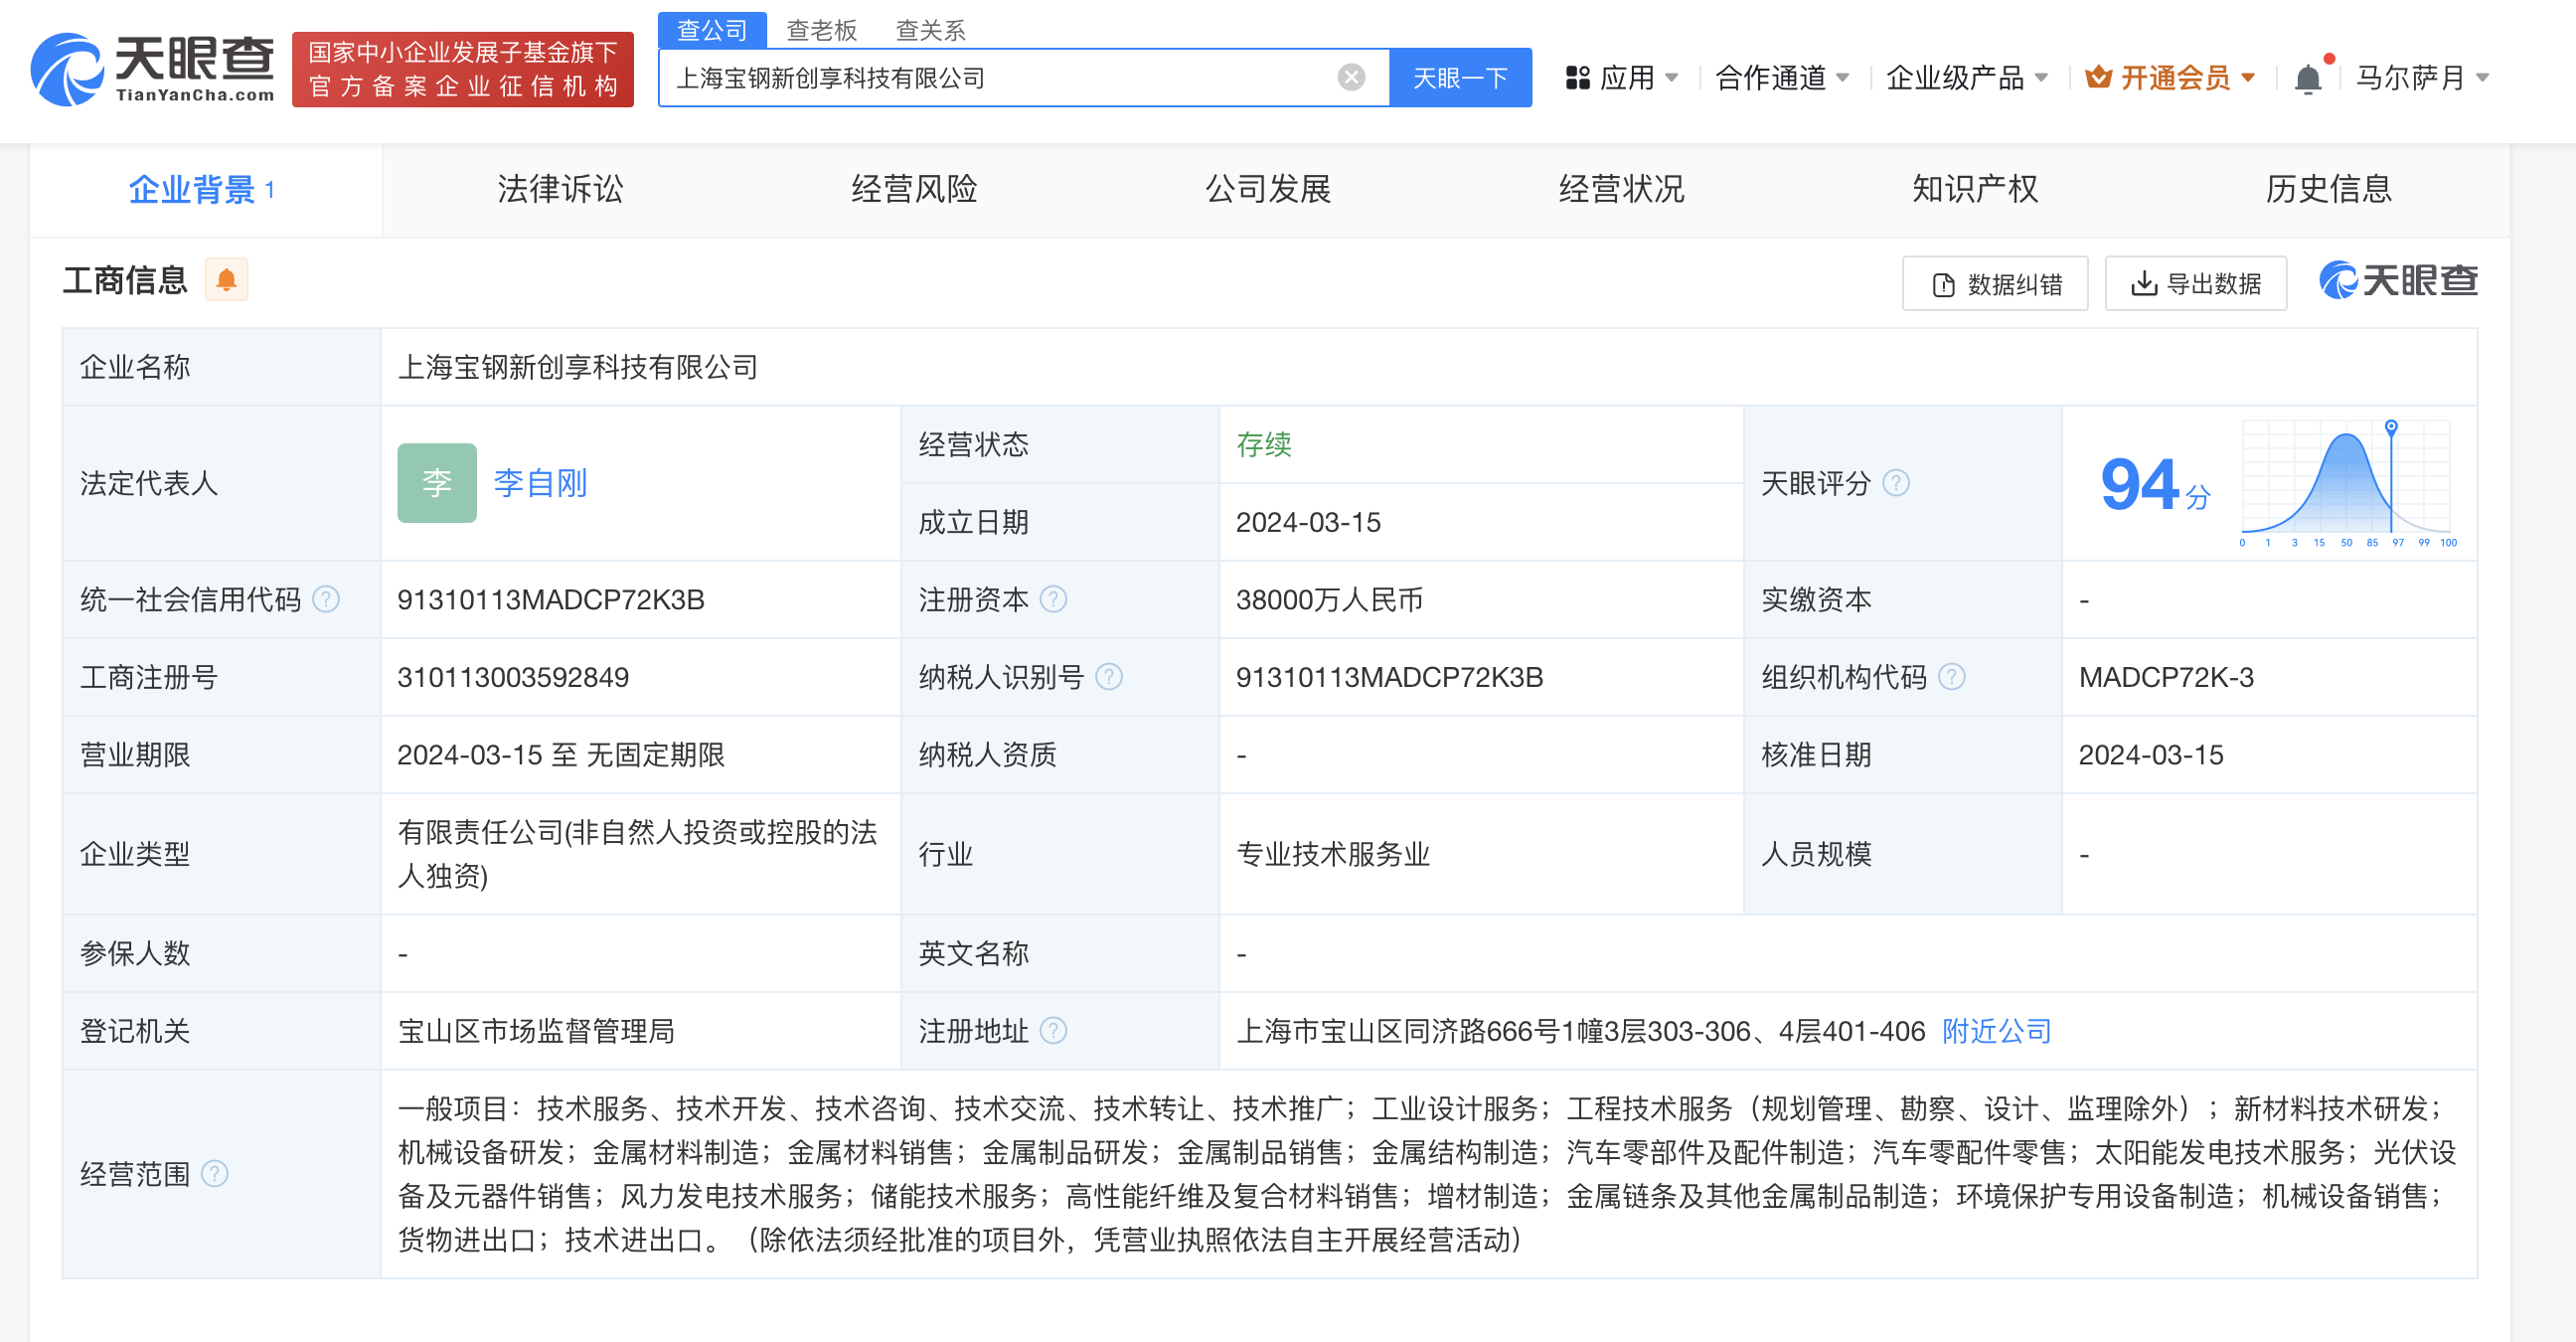This screenshot has height=1342, width=2576.
Task: Click the green 李 avatar thumbnail
Action: point(437,483)
